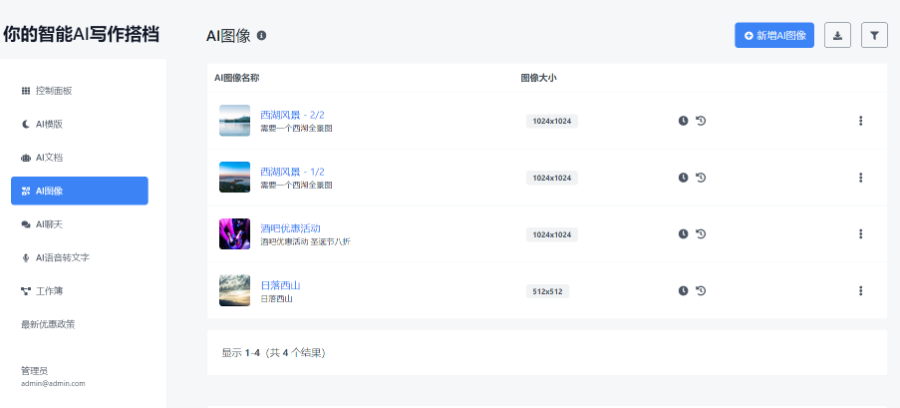Click the 512x512 size badge
This screenshot has height=408, width=900.
pos(547,291)
